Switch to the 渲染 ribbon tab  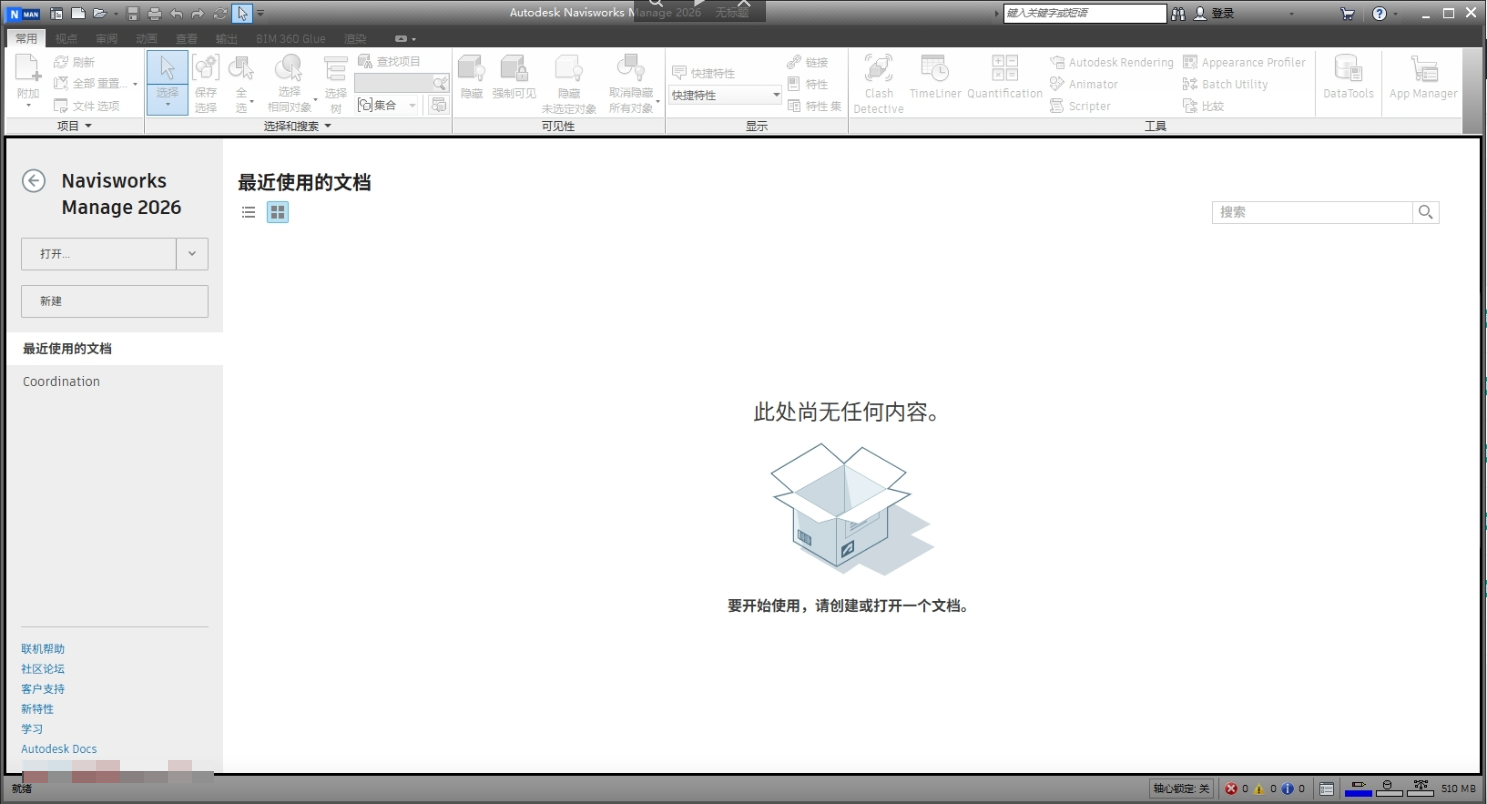point(355,39)
